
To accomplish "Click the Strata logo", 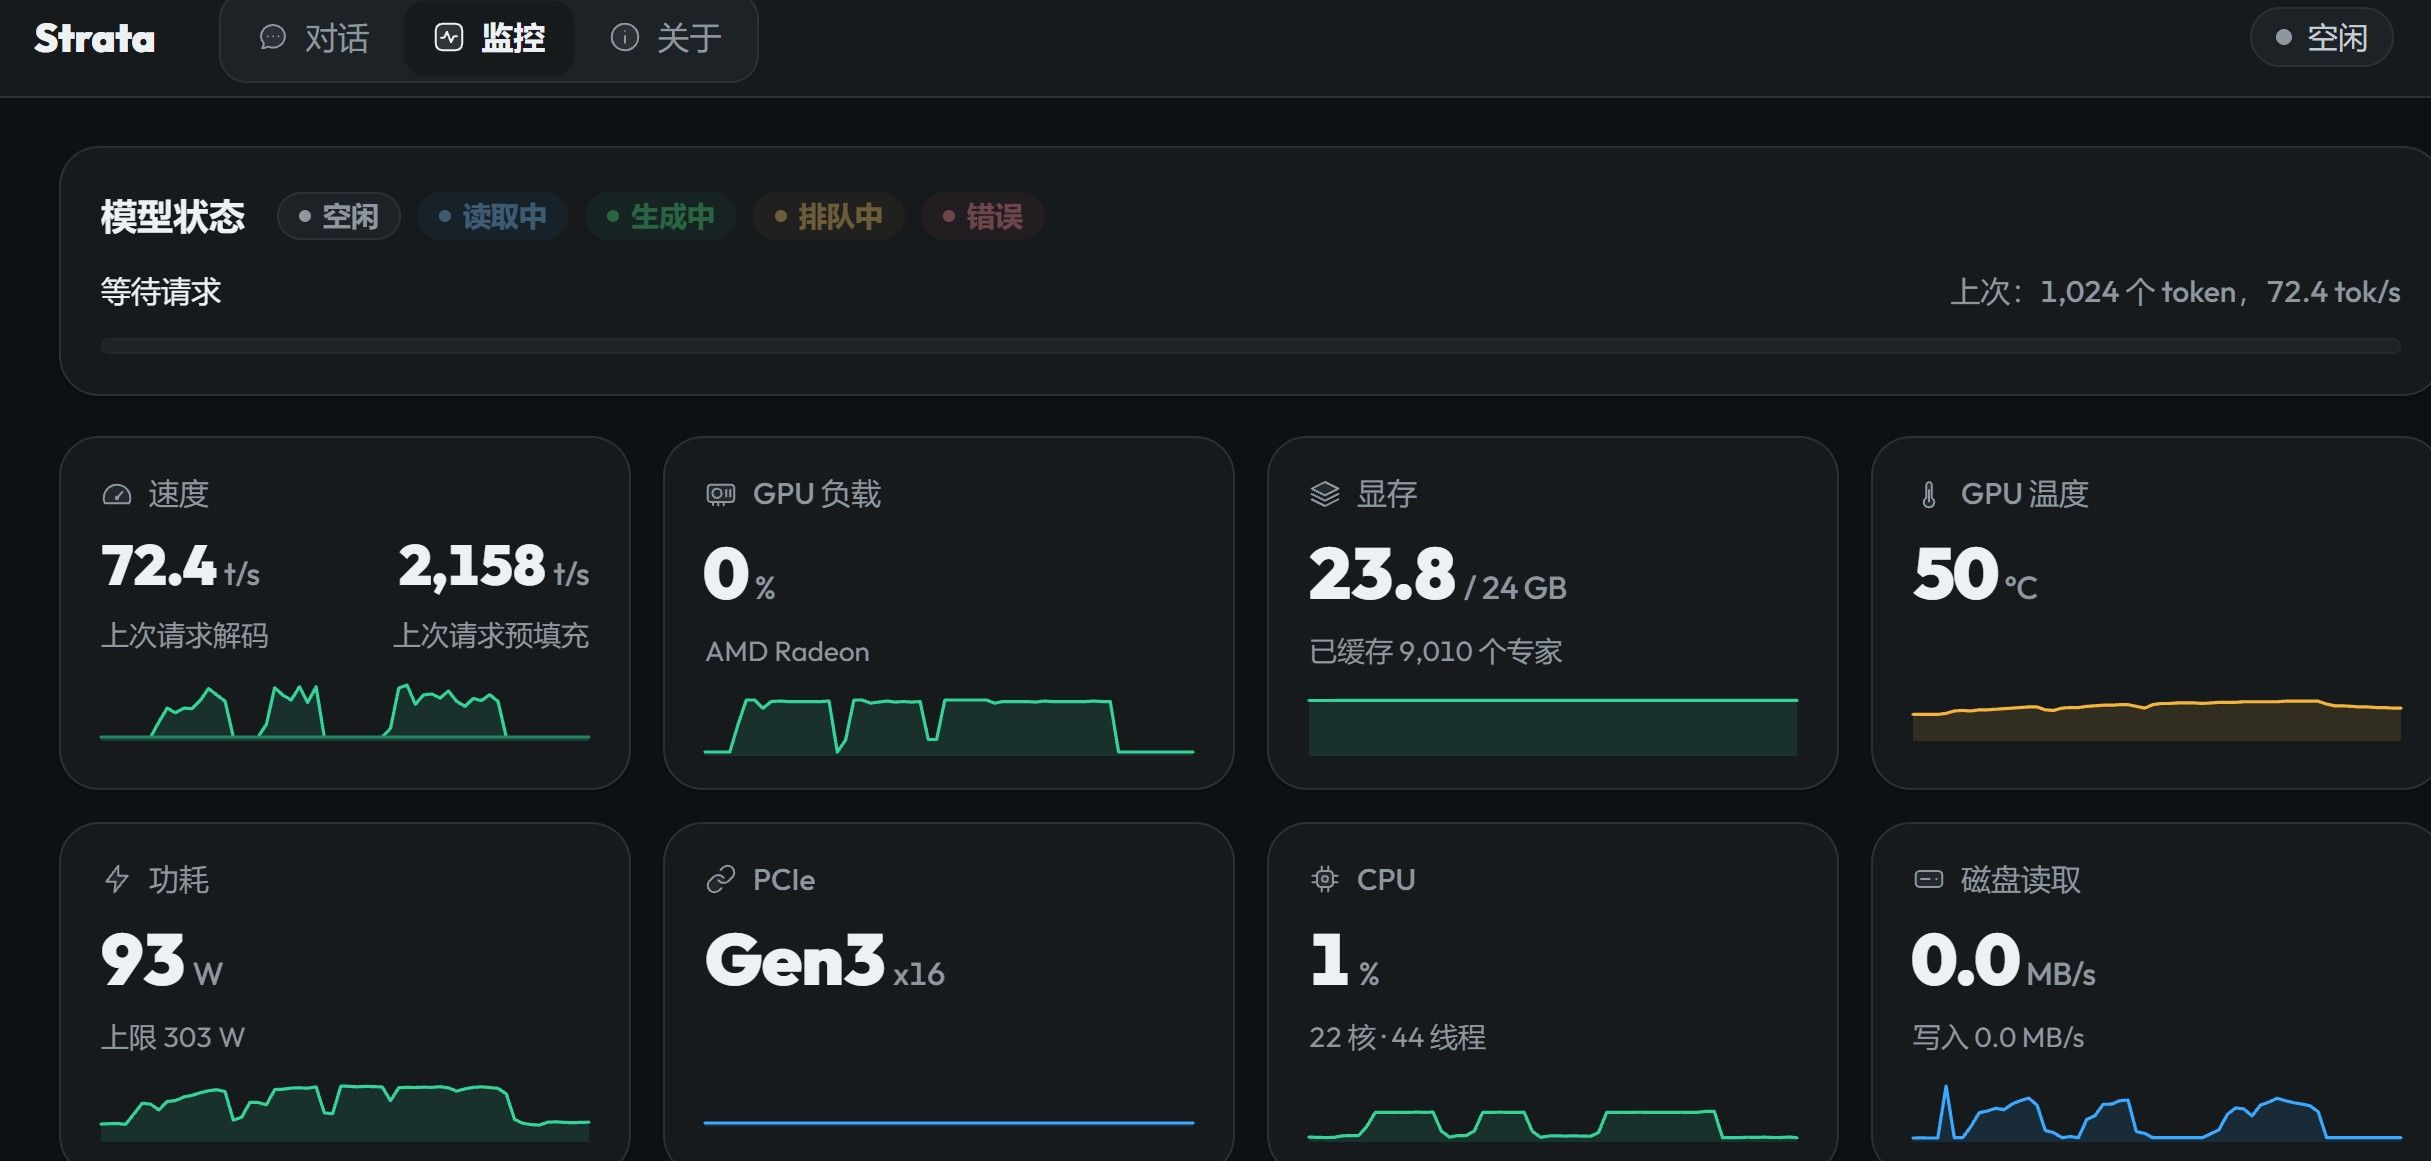I will 95,38.
